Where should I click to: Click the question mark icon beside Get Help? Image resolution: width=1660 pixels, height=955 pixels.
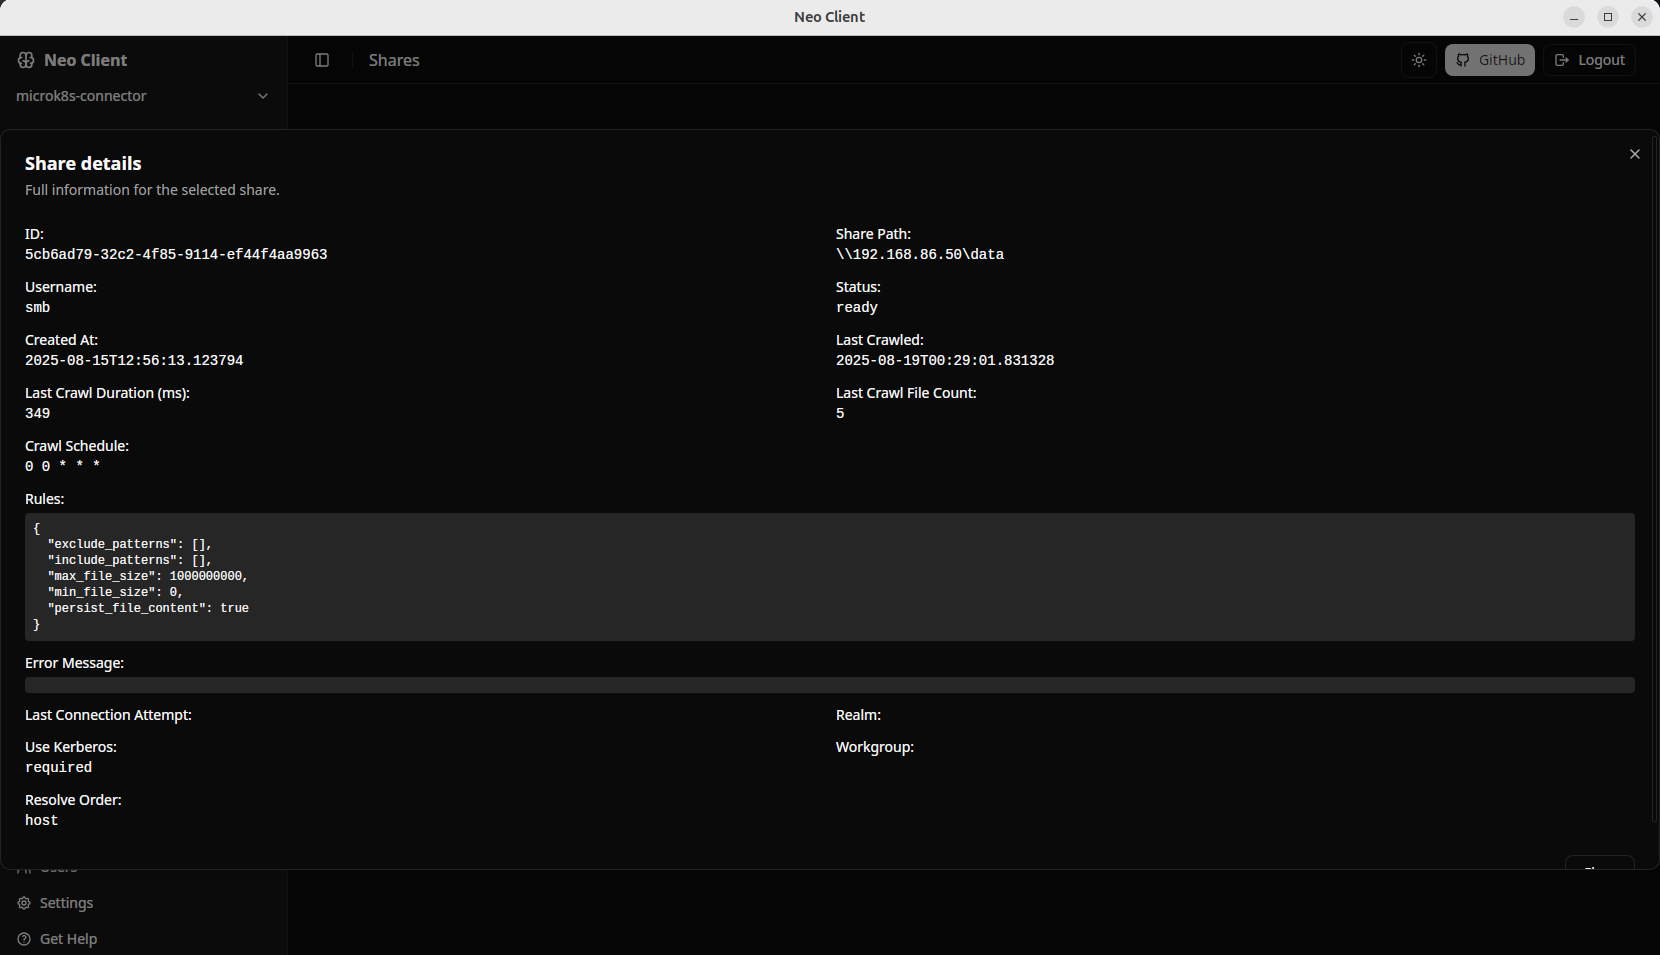click(22, 938)
